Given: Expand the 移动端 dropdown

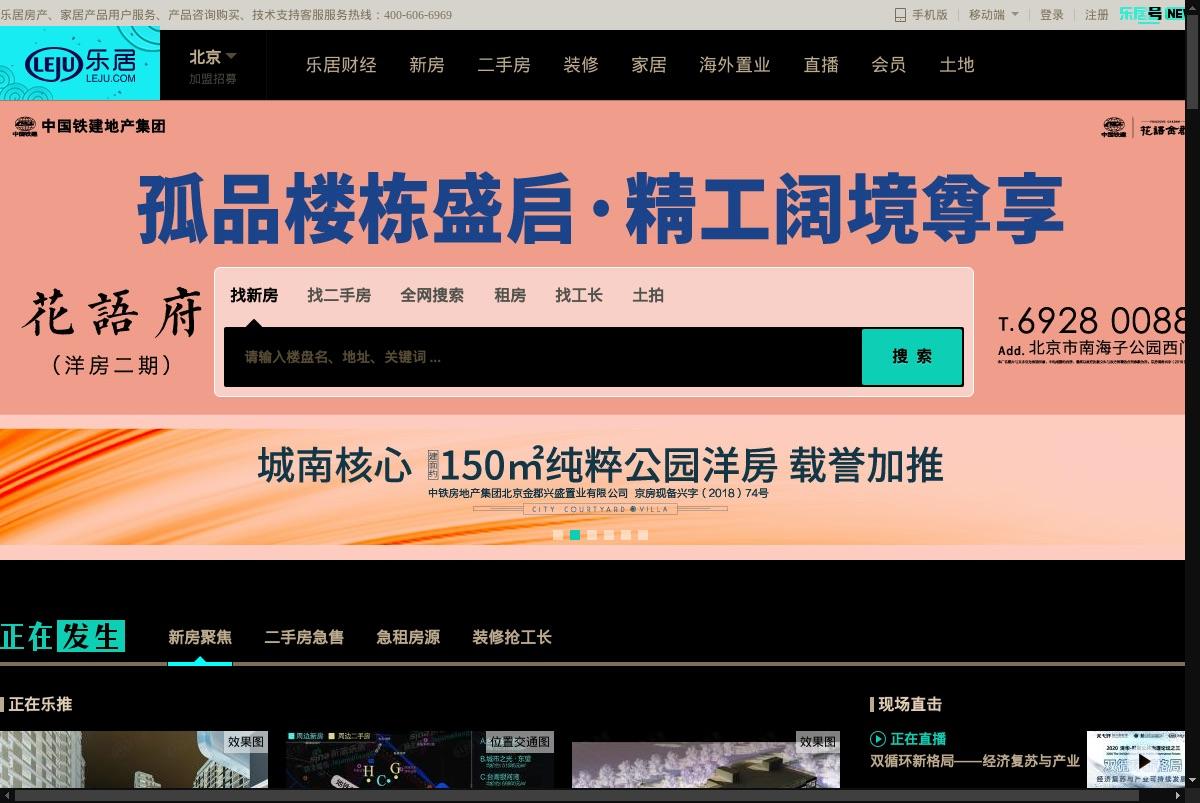Looking at the screenshot, I should tap(994, 15).
